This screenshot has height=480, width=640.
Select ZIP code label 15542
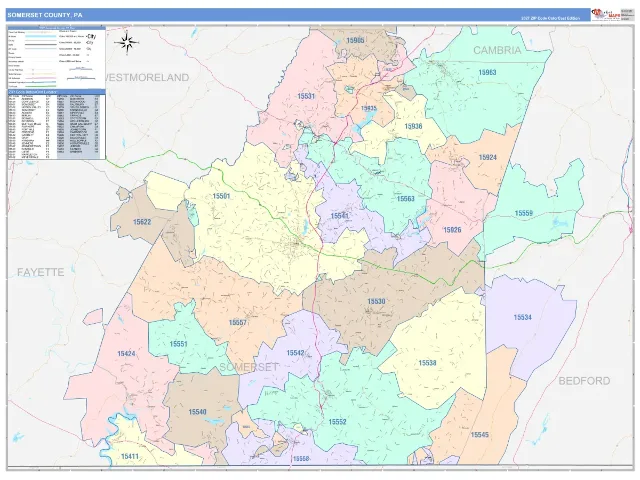296,353
